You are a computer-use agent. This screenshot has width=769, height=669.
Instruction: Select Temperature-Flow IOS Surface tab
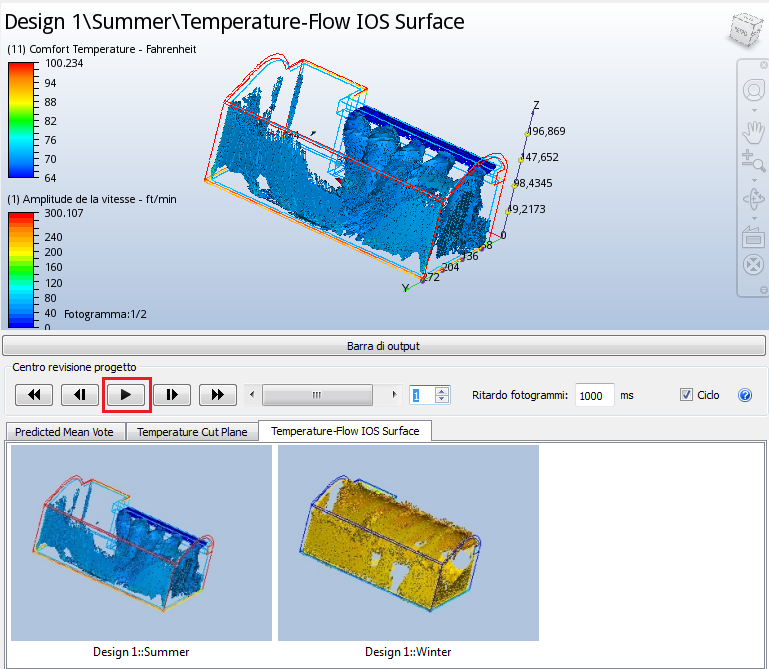click(345, 431)
